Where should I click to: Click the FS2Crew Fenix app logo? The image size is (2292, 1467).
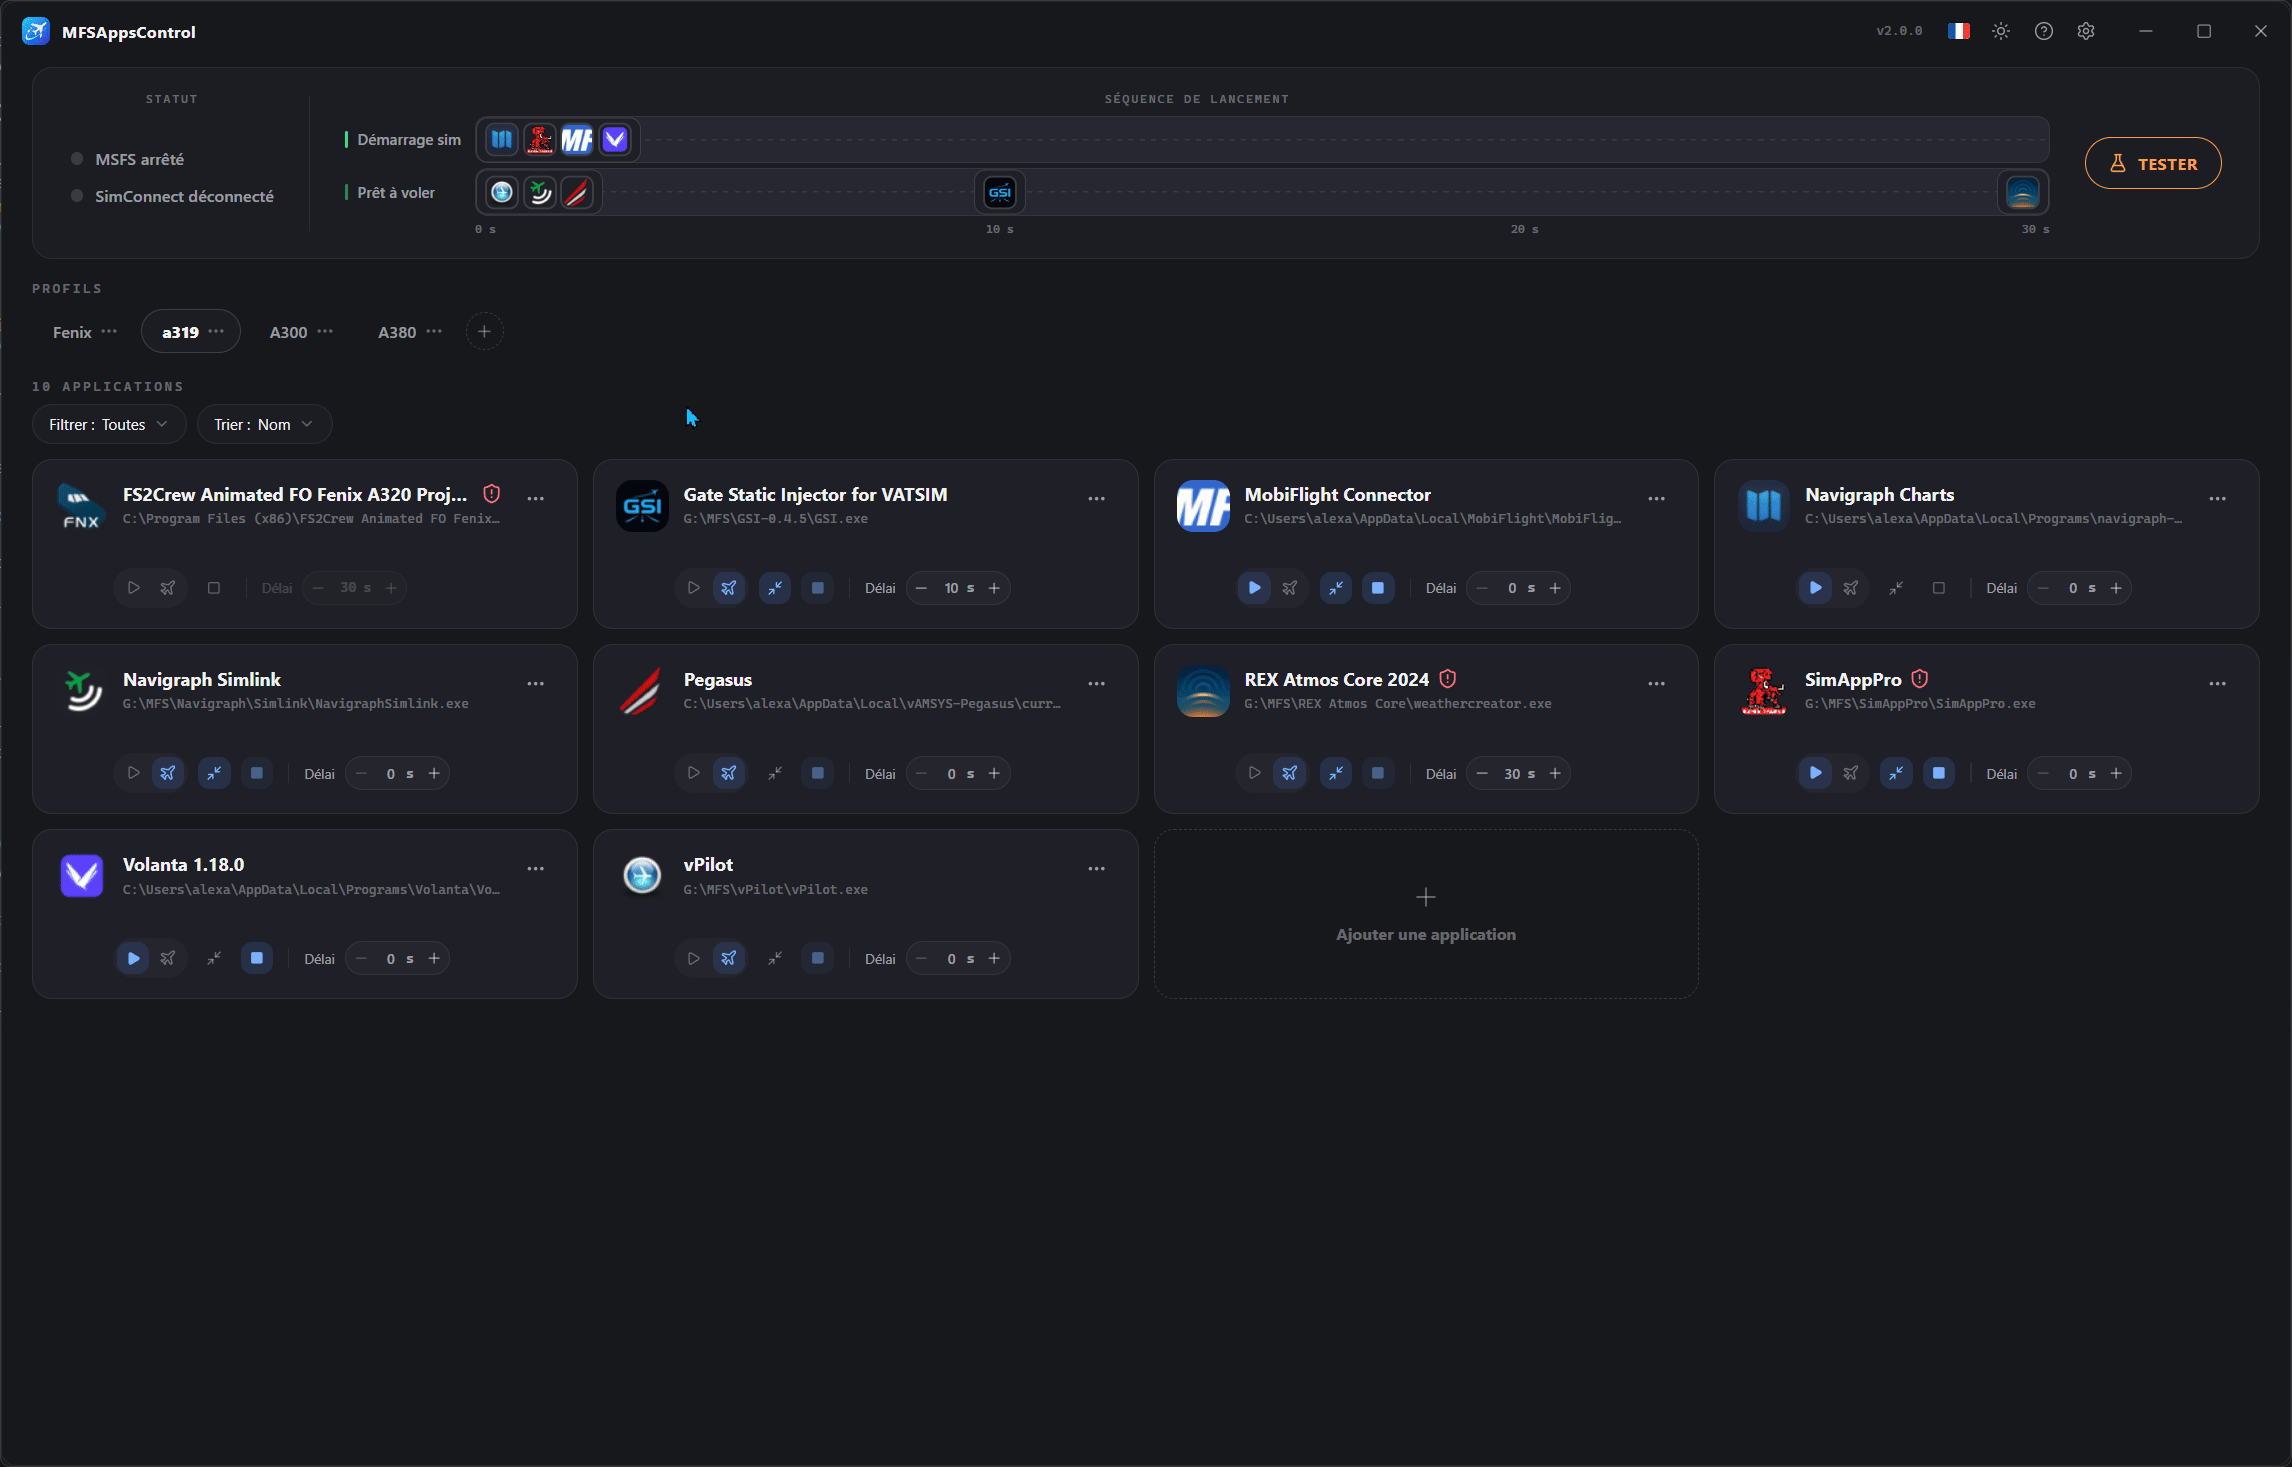(x=82, y=506)
